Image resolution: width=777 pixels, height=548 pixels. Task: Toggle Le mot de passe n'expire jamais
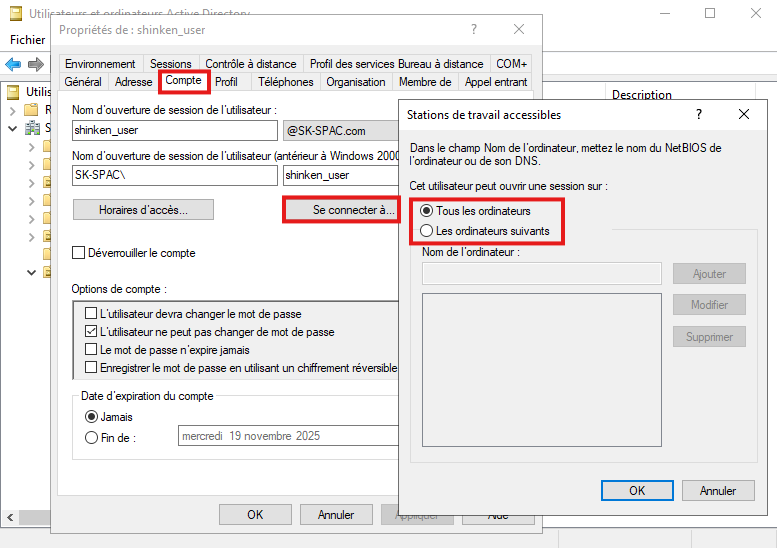(x=92, y=350)
